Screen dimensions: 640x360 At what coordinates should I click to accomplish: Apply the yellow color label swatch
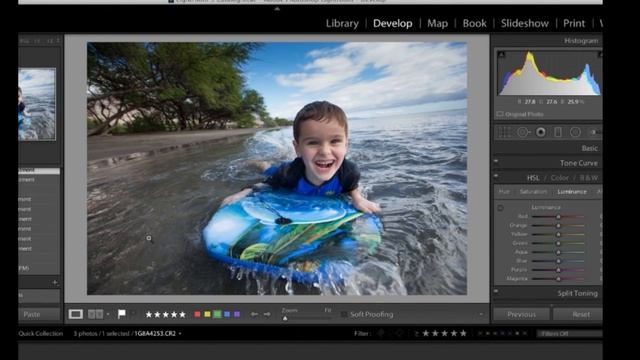pos(207,314)
